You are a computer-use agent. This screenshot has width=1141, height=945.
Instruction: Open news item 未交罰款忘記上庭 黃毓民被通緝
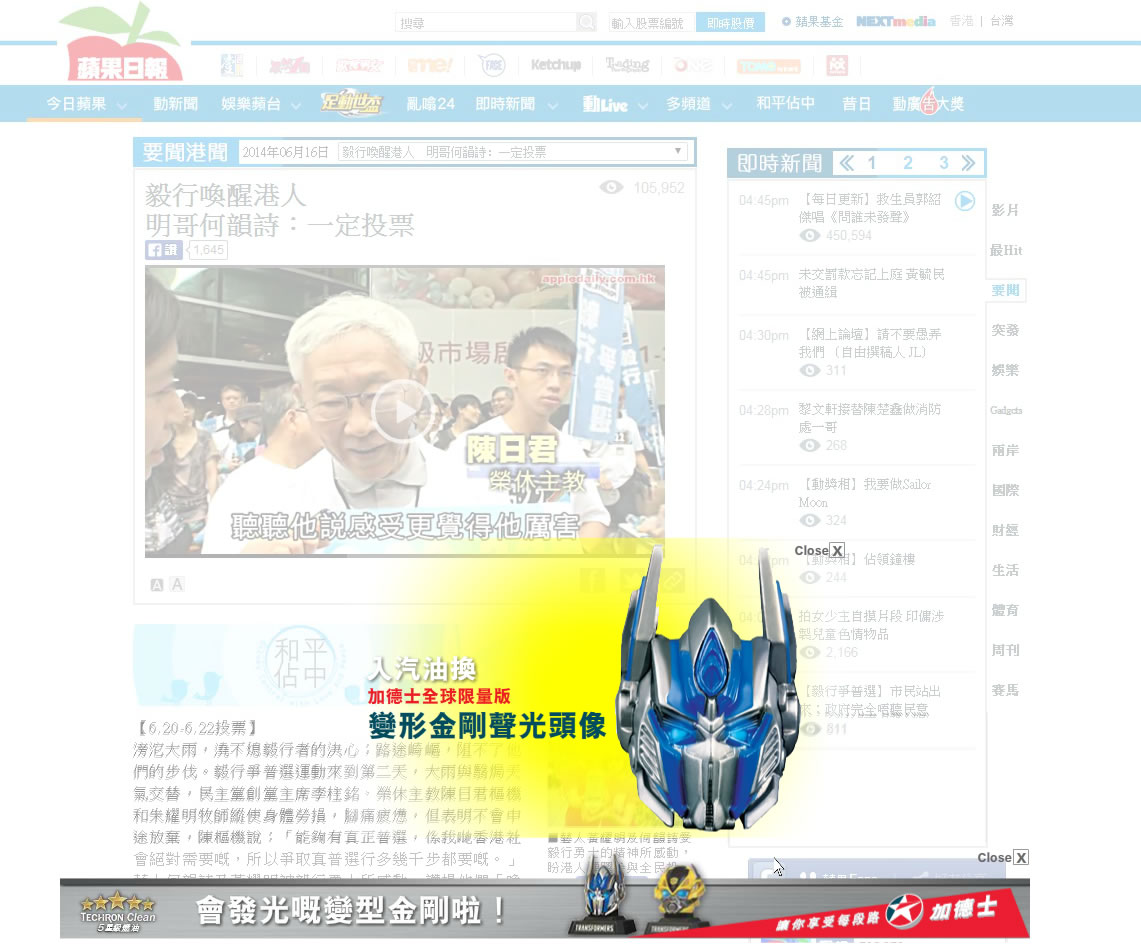click(x=871, y=283)
